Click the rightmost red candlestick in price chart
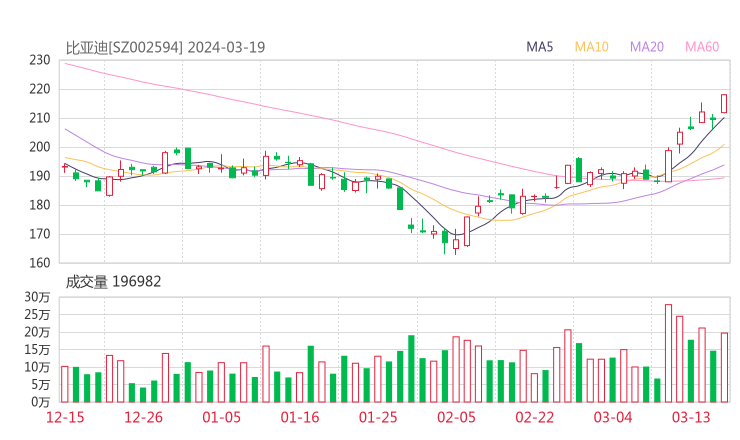Image resolution: width=740 pixels, height=440 pixels. (x=724, y=103)
